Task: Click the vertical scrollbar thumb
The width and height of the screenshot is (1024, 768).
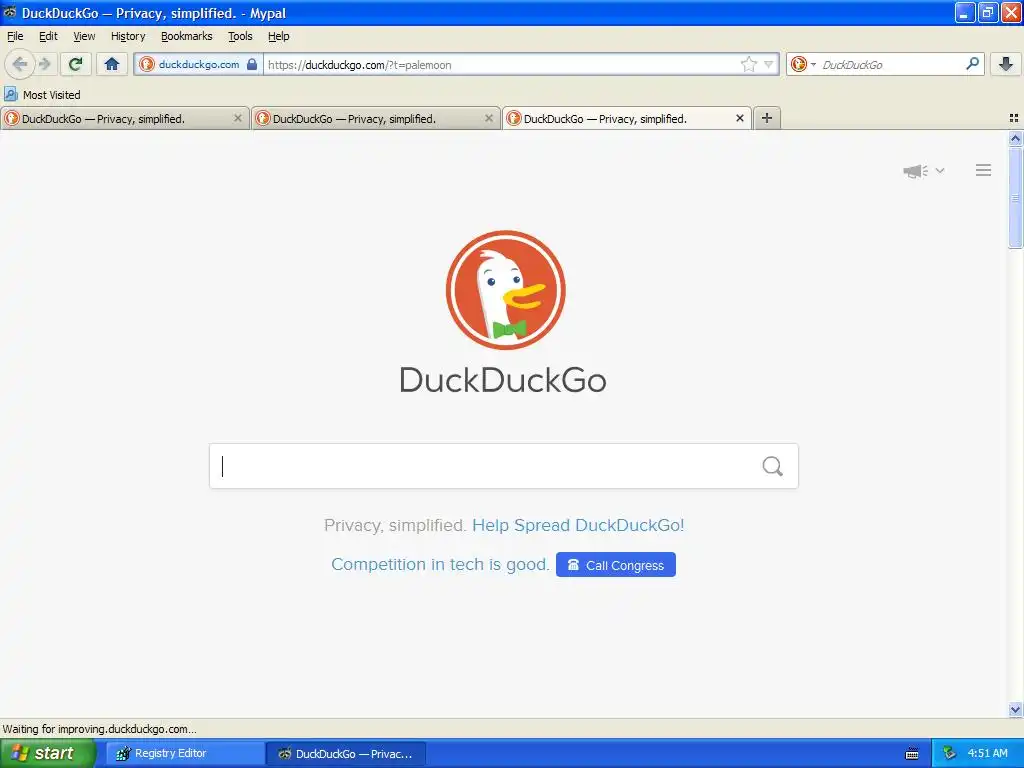Action: point(1015,198)
